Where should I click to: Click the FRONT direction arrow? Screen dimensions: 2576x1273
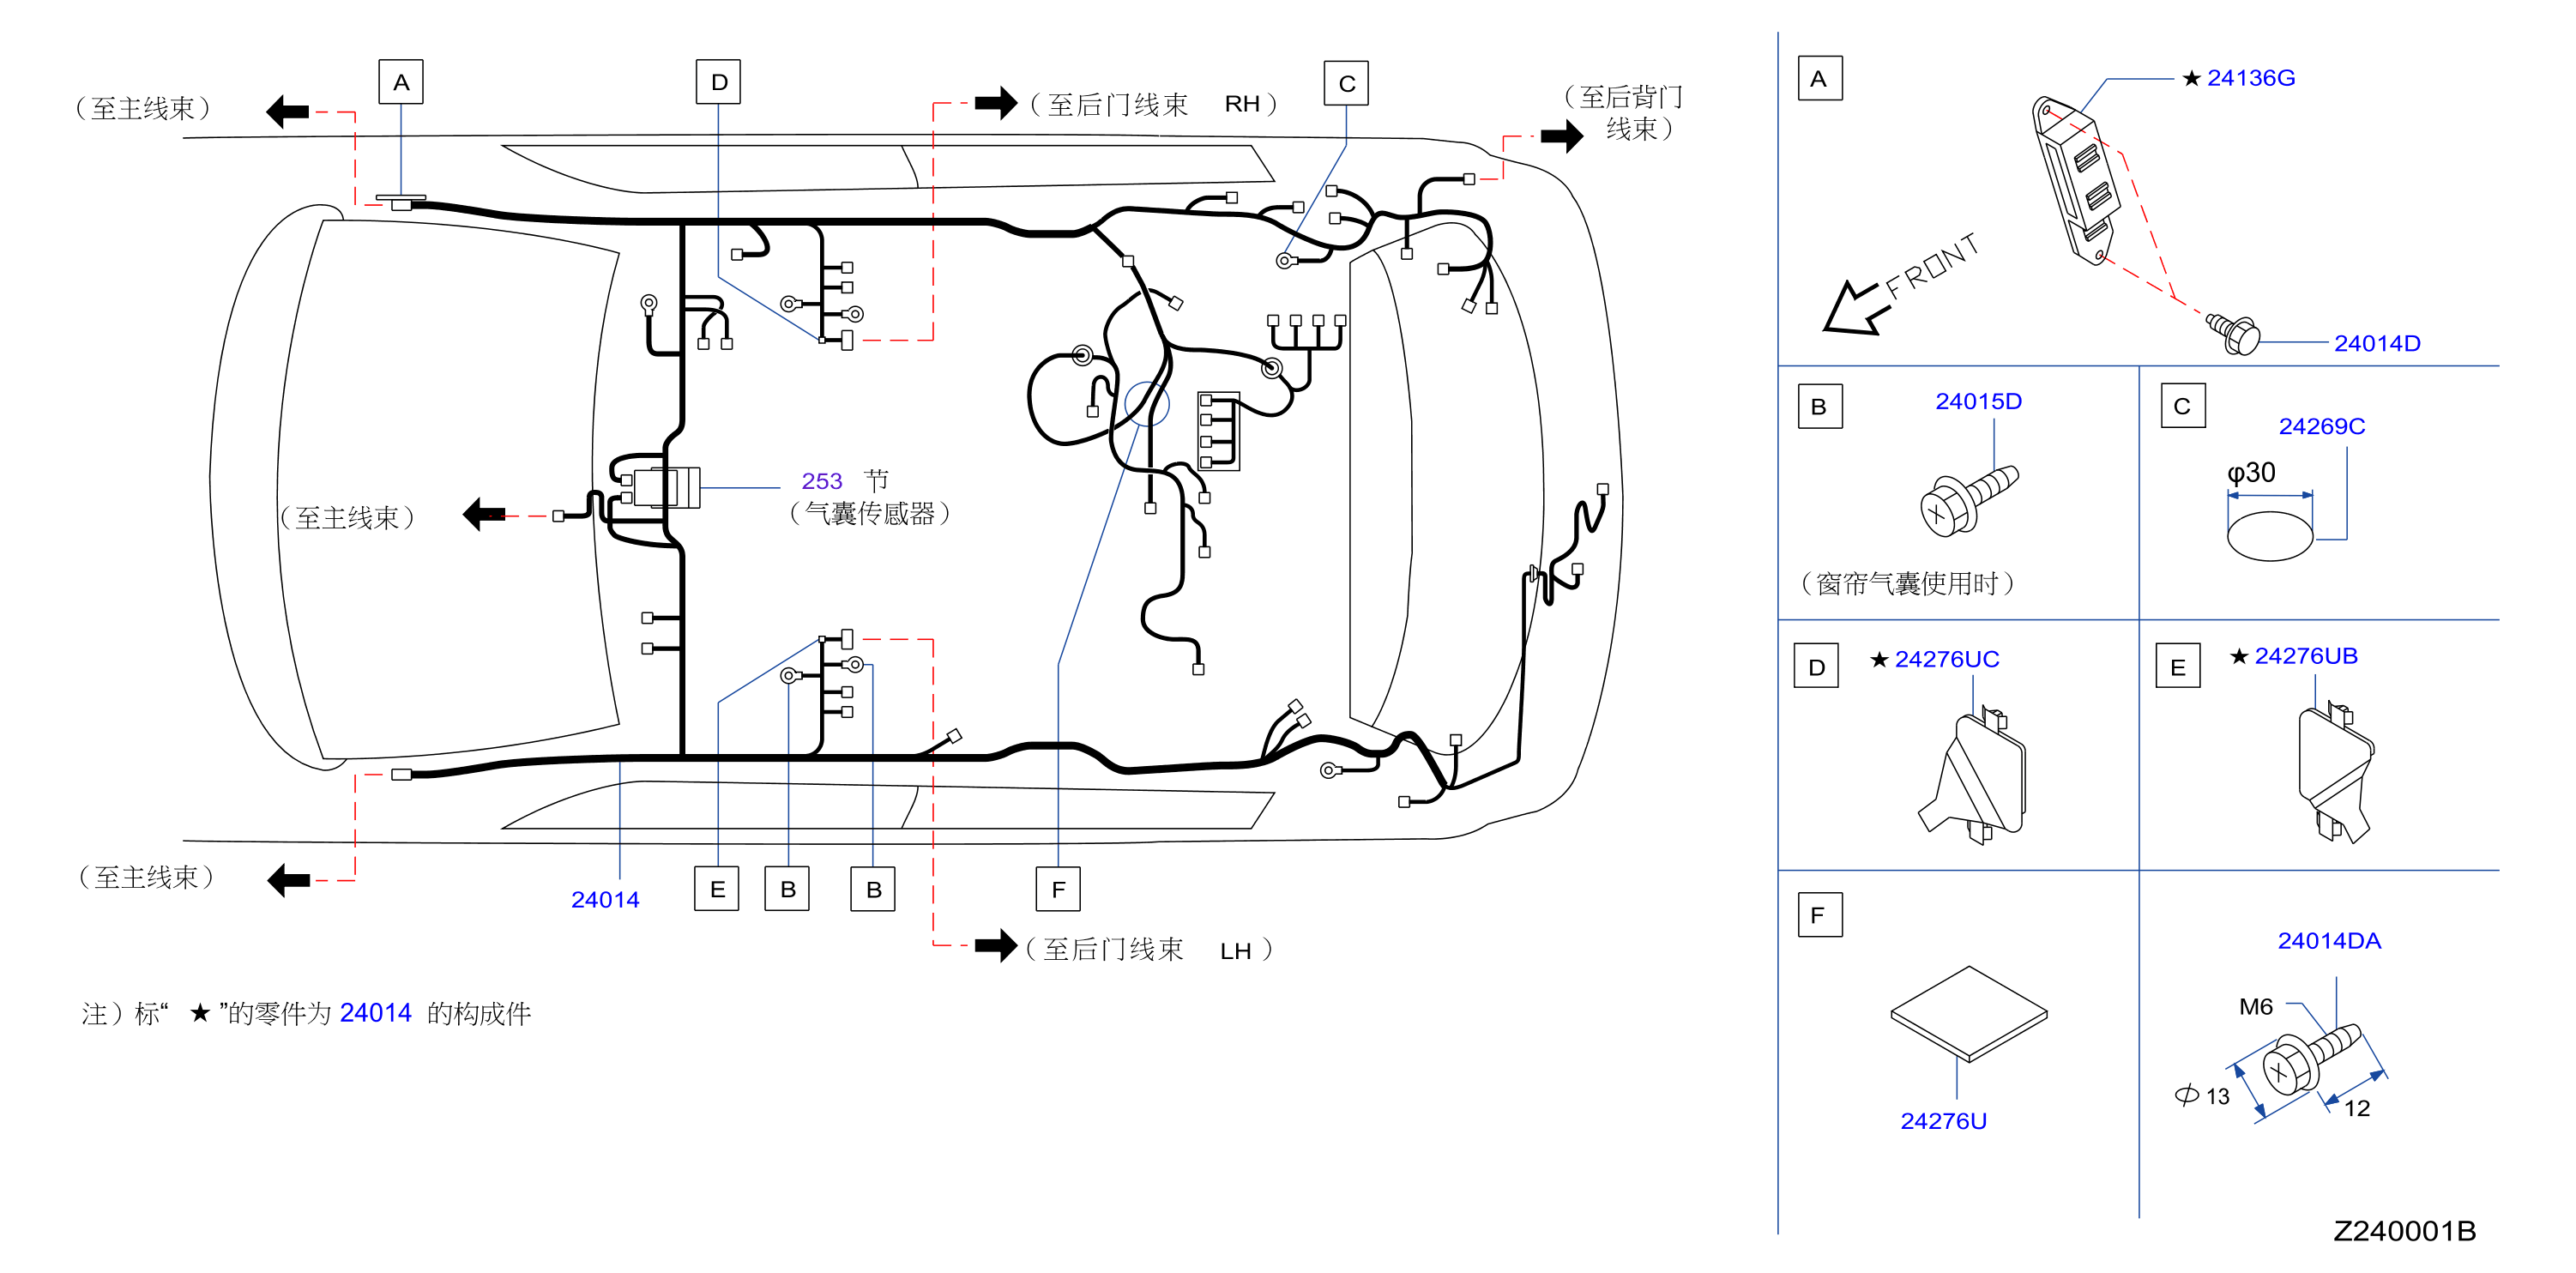point(1856,308)
